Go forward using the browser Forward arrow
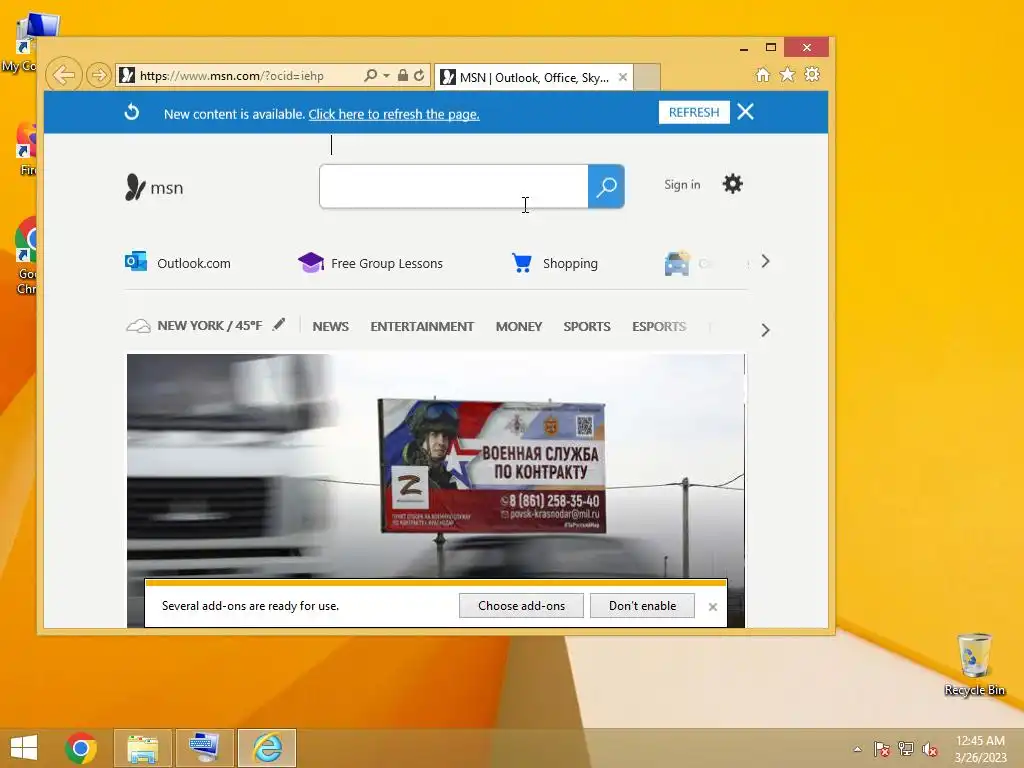 tap(99, 75)
